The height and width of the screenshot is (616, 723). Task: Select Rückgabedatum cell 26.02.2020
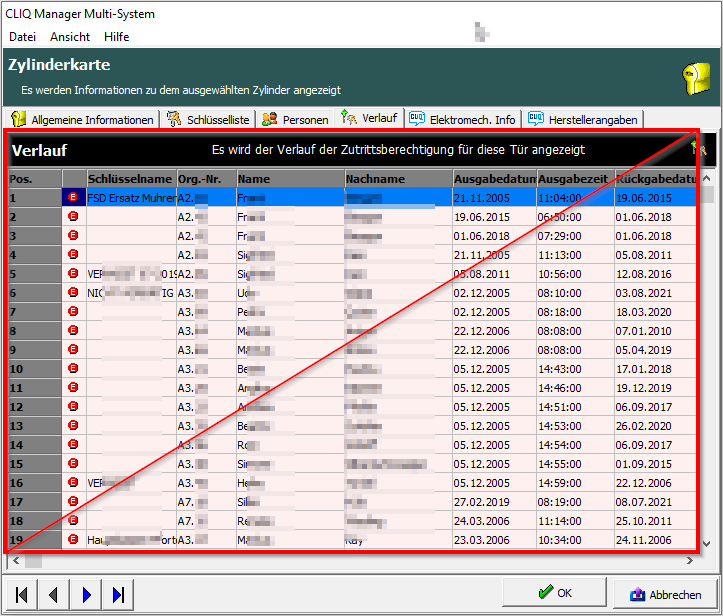(655, 426)
